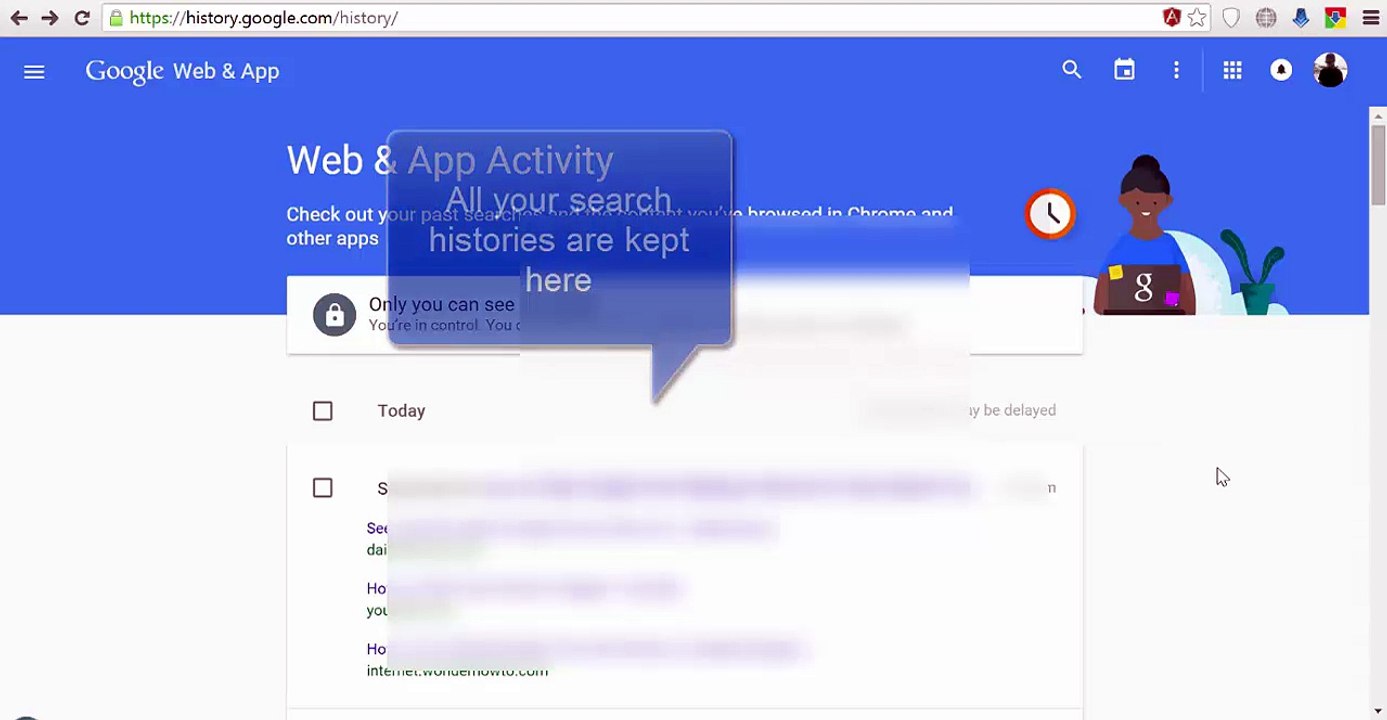Open the gray globe extension
Viewport: 1387px width, 720px height.
(1266, 18)
